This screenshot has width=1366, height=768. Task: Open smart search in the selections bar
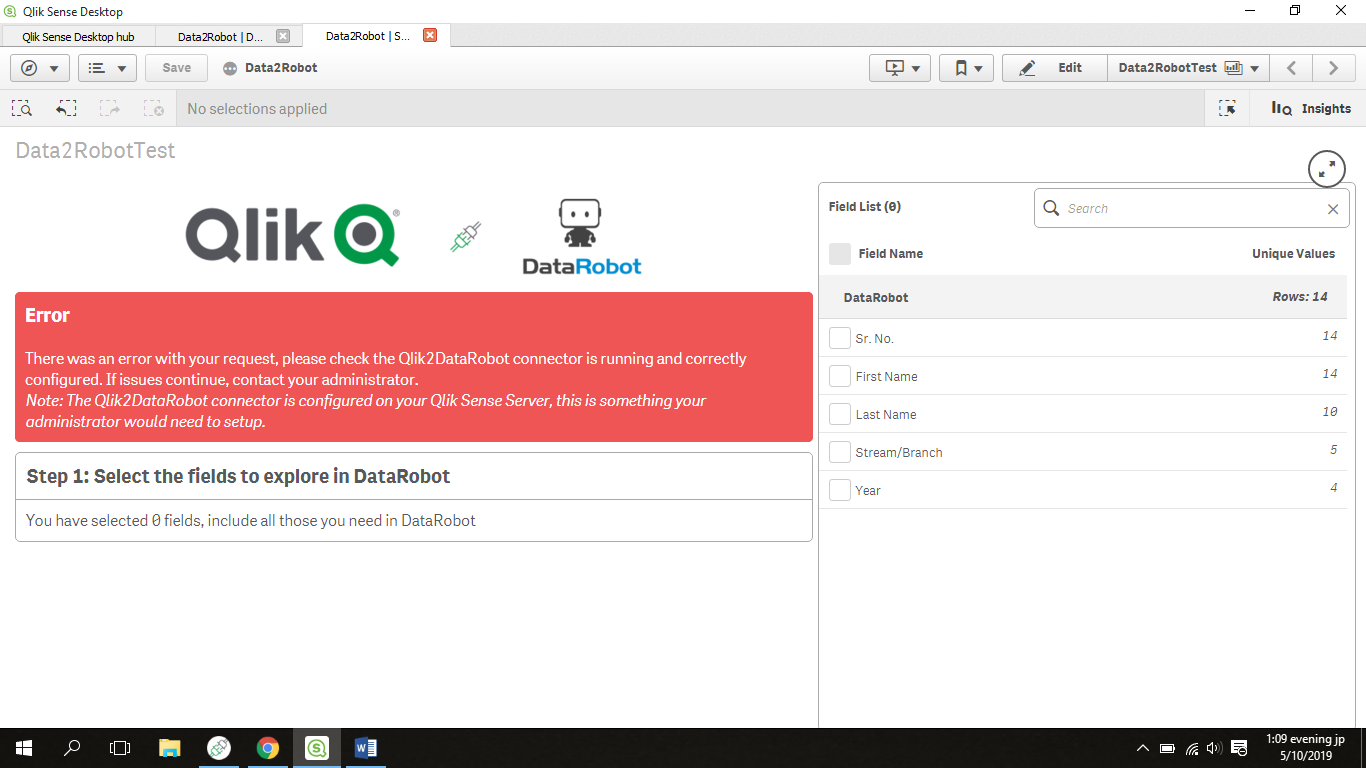point(22,109)
